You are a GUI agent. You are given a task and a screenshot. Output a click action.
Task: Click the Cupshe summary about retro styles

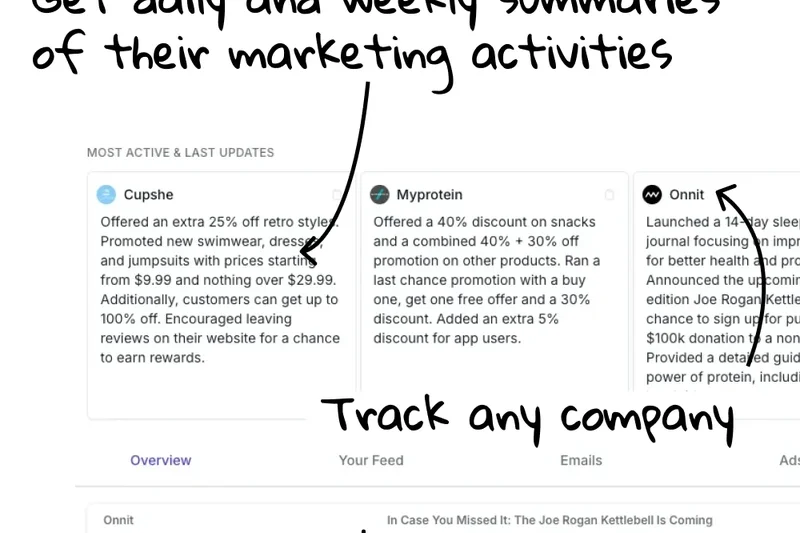coord(219,290)
